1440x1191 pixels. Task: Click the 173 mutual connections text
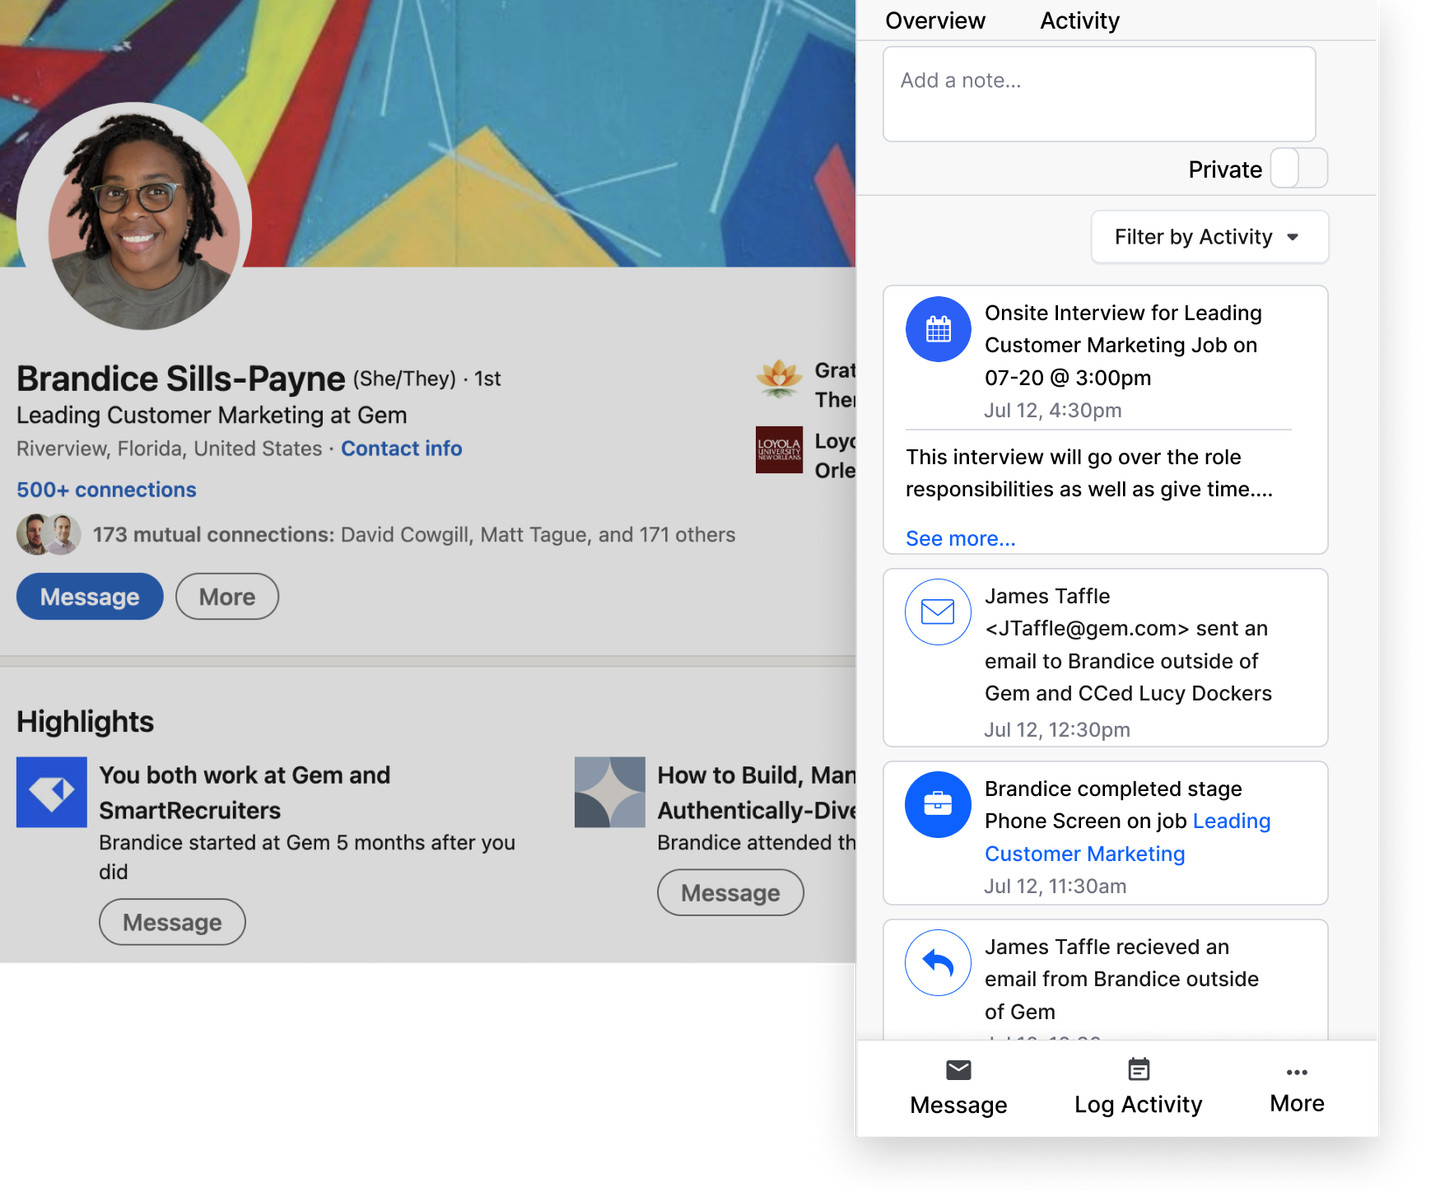tap(213, 535)
